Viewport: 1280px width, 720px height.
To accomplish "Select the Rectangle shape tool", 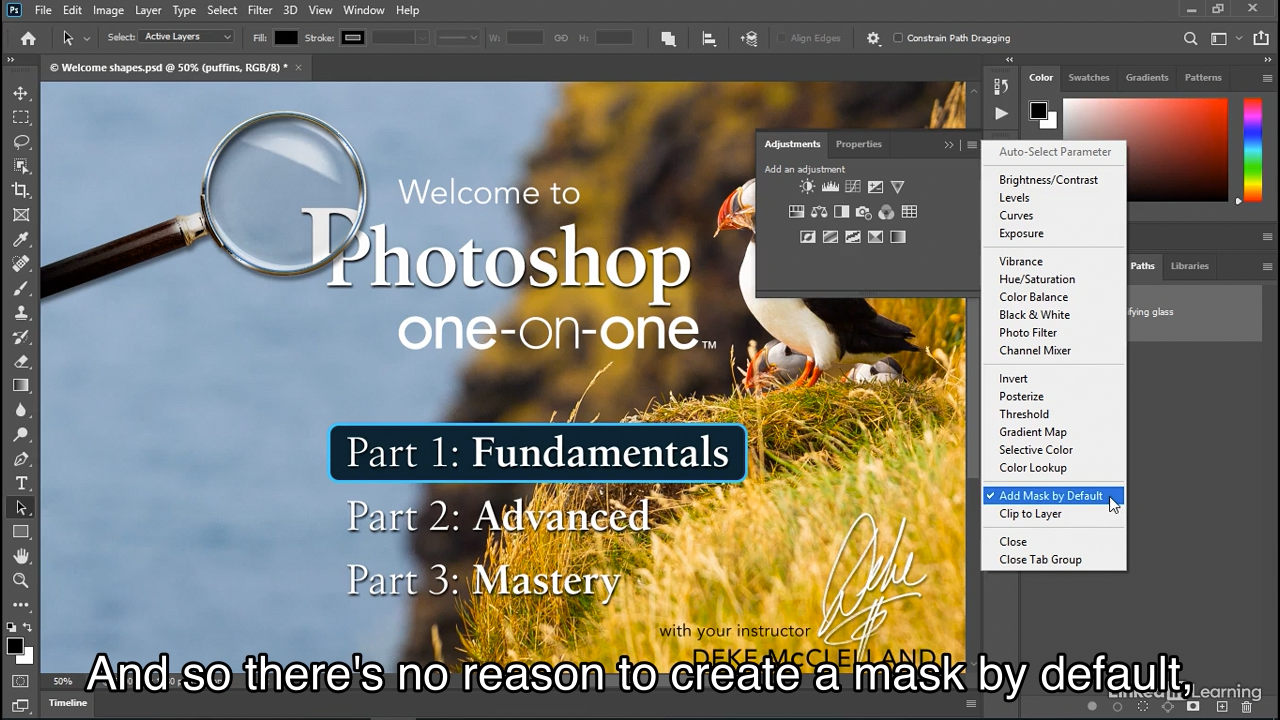I will coord(21,532).
